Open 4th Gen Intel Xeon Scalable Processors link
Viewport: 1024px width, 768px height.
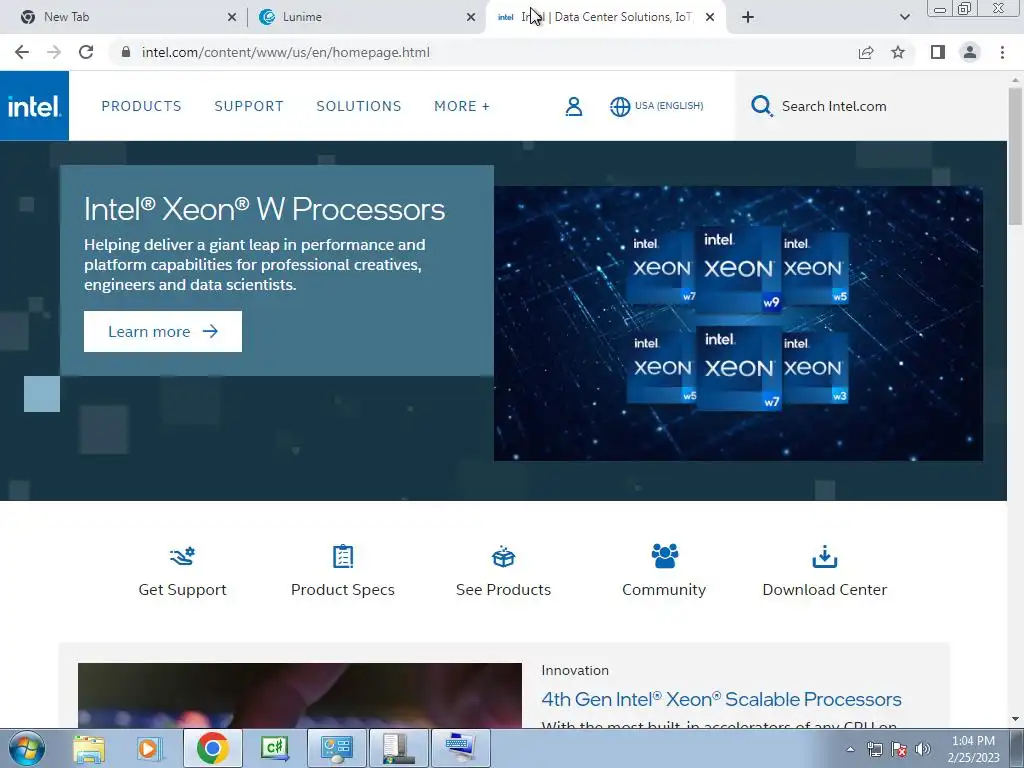[x=721, y=699]
